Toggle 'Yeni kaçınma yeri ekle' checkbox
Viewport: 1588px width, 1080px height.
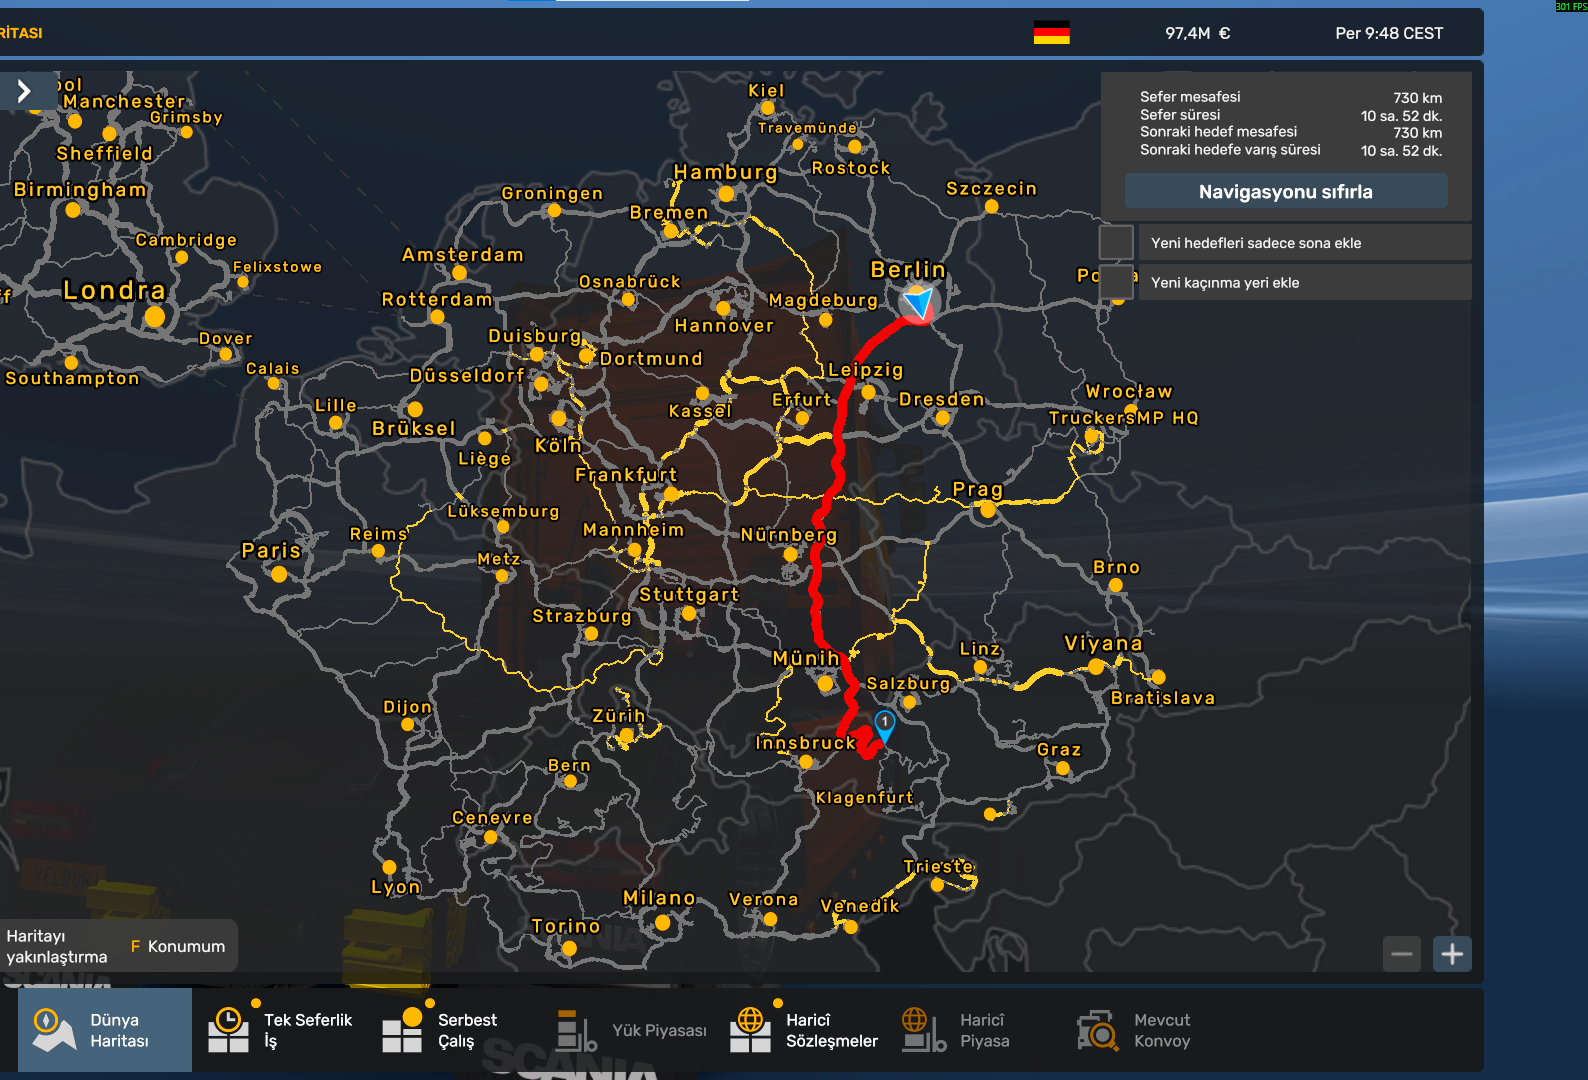coord(1116,282)
